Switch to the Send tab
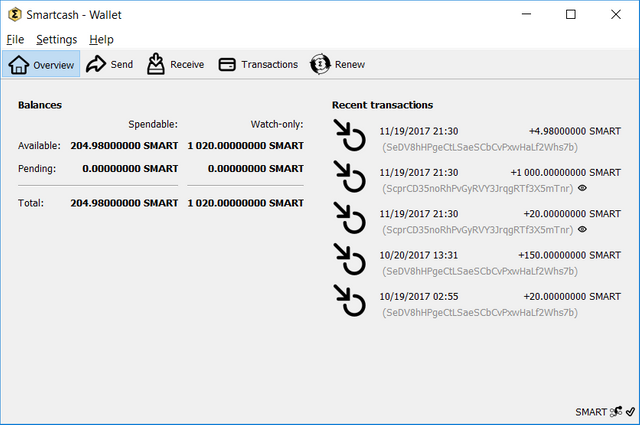Image resolution: width=640 pixels, height=425 pixels. pos(109,64)
